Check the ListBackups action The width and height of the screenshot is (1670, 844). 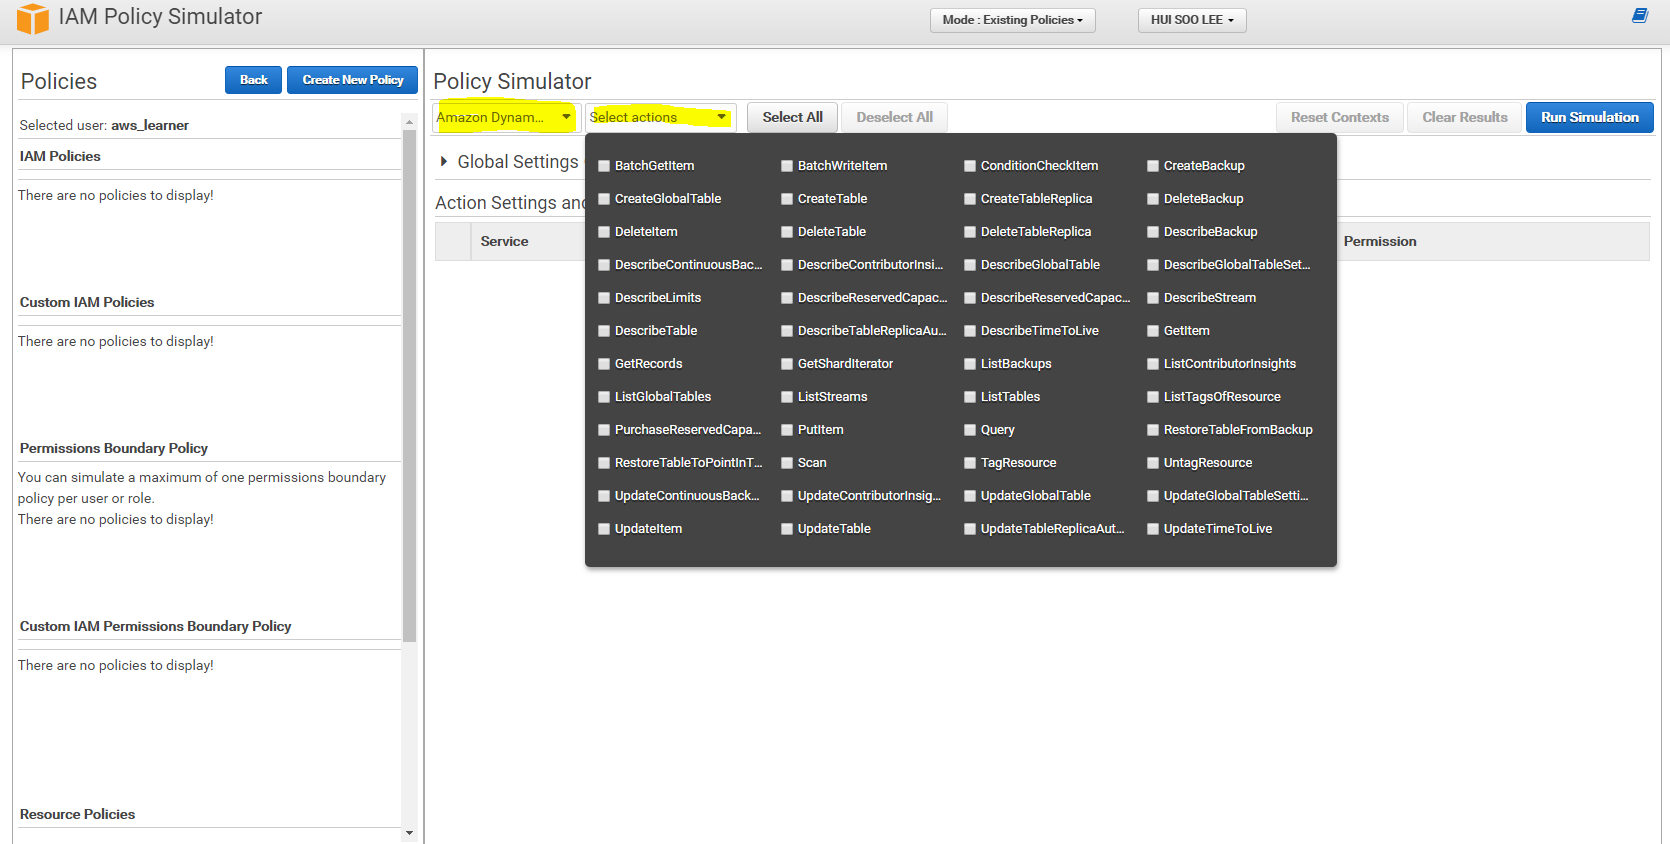tap(970, 364)
